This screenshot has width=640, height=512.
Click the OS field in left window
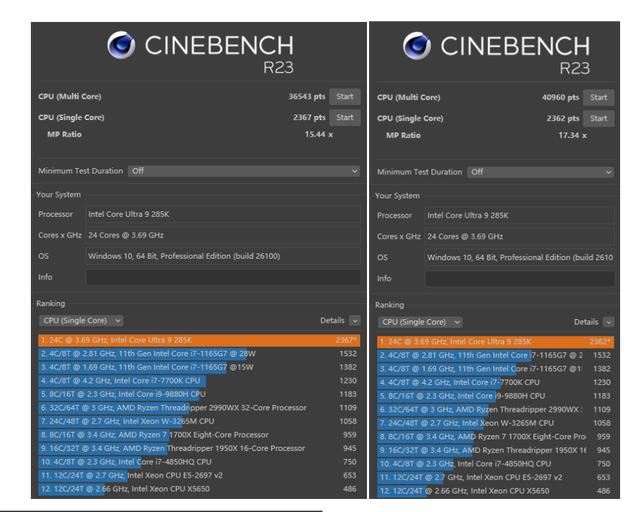point(223,256)
